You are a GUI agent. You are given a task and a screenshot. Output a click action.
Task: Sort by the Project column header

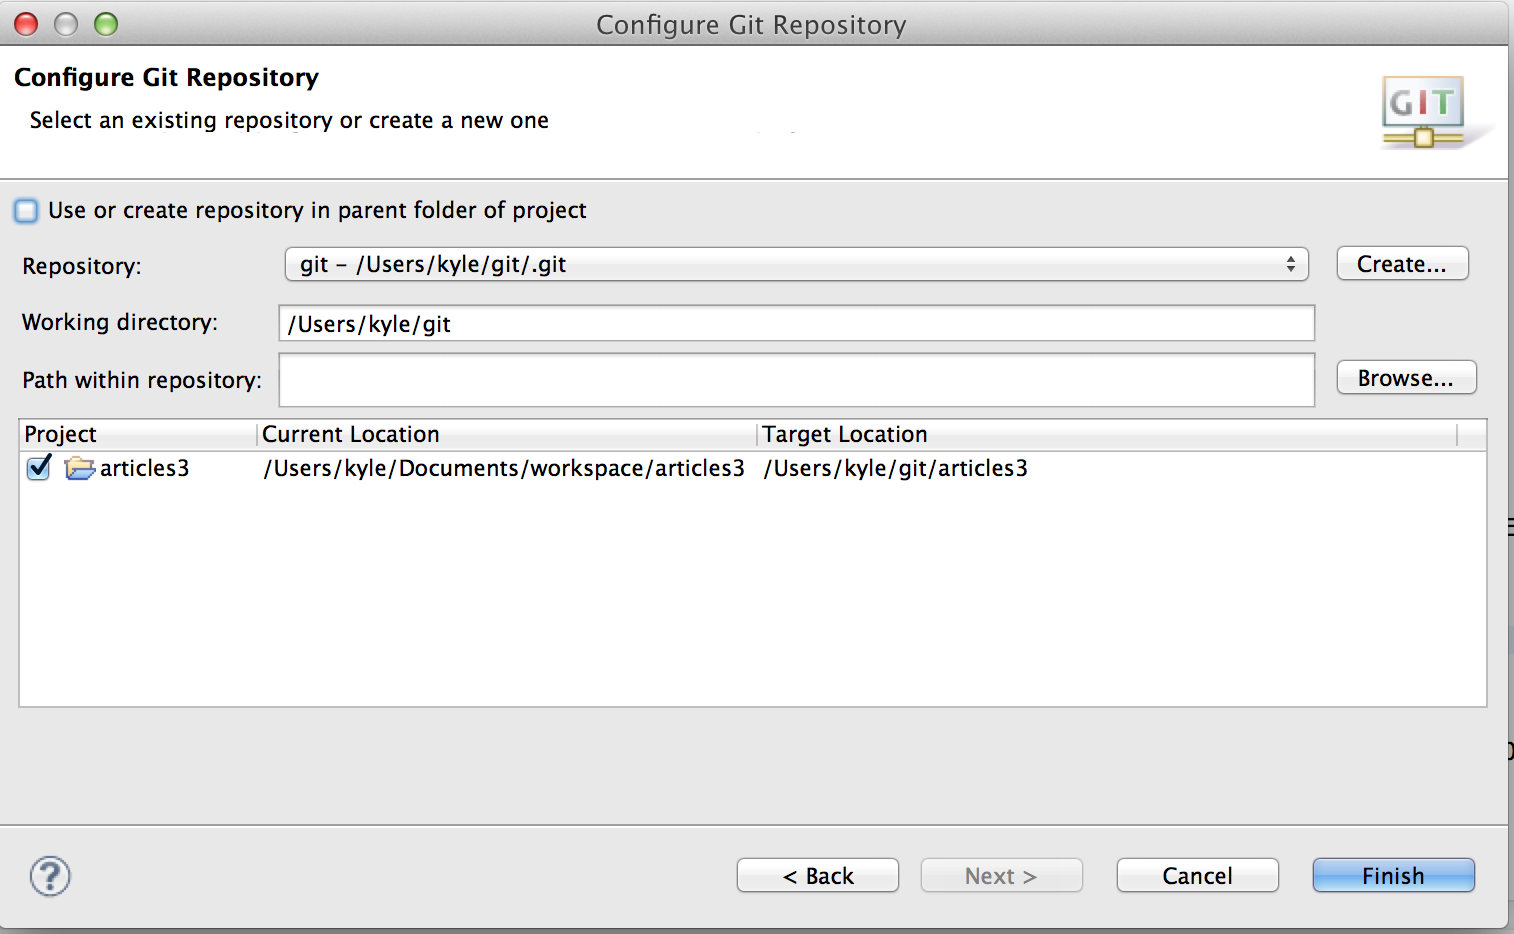pyautogui.click(x=137, y=434)
